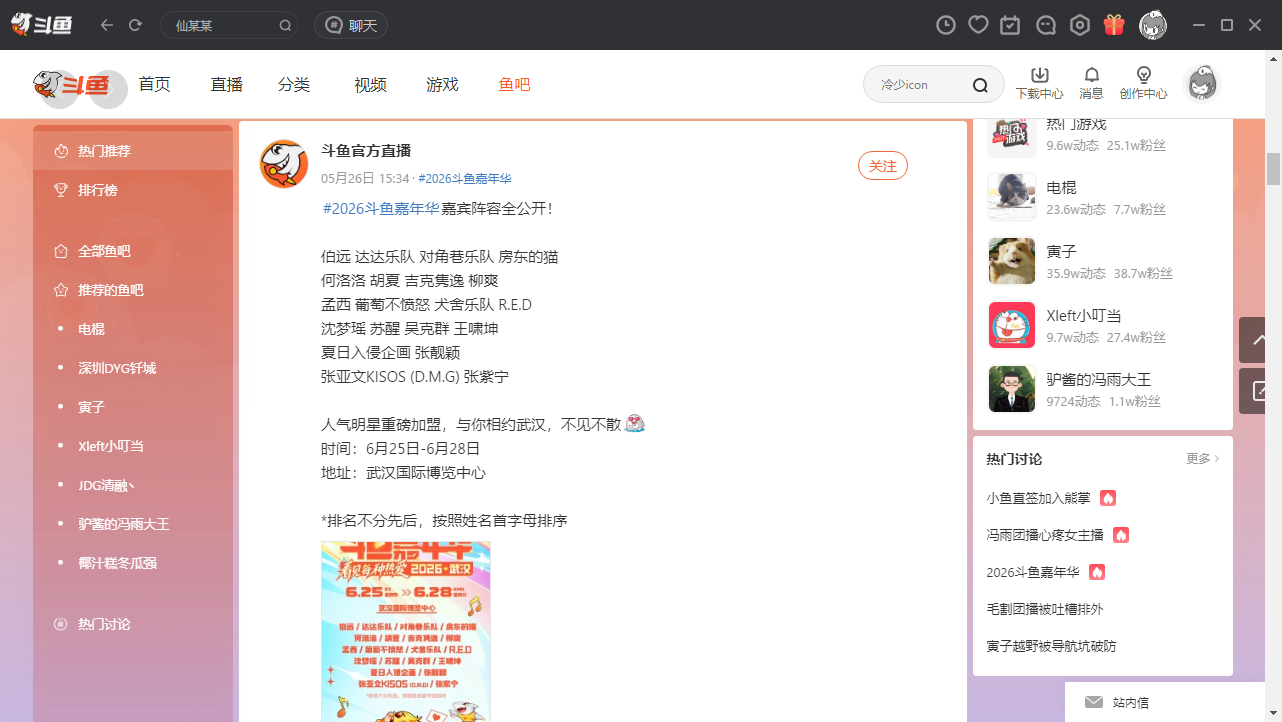The image size is (1282, 722).
Task: Open the chat bubble icon in title bar
Action: click(x=1046, y=25)
